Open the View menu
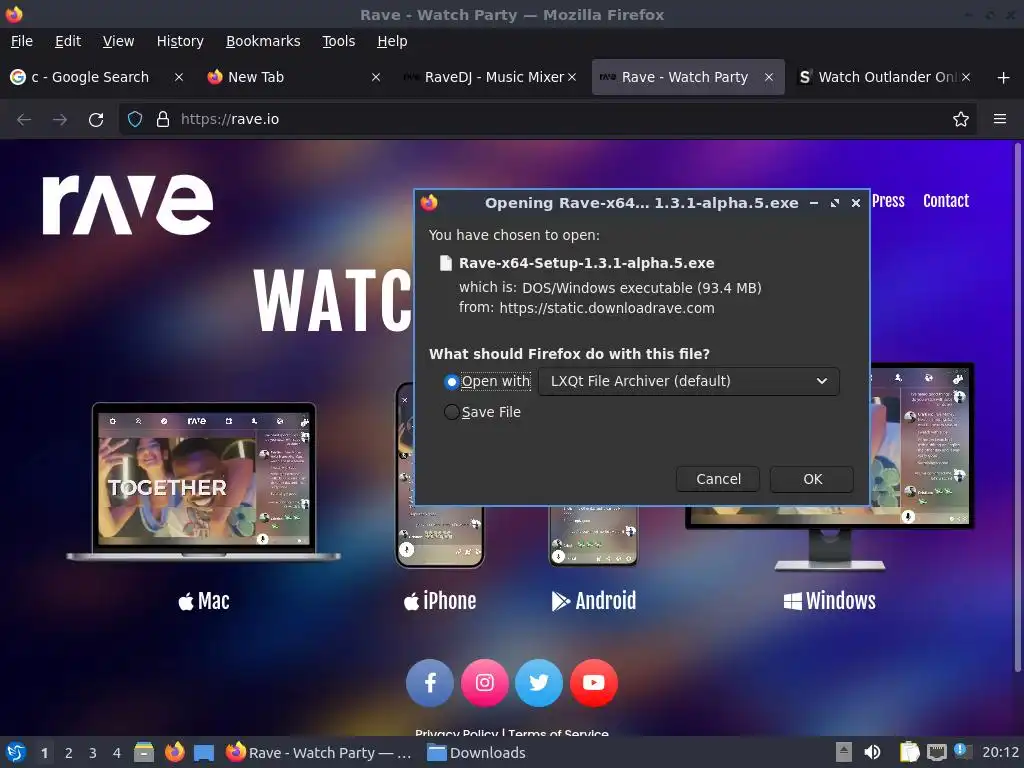Viewport: 1024px width, 768px height. coord(118,41)
